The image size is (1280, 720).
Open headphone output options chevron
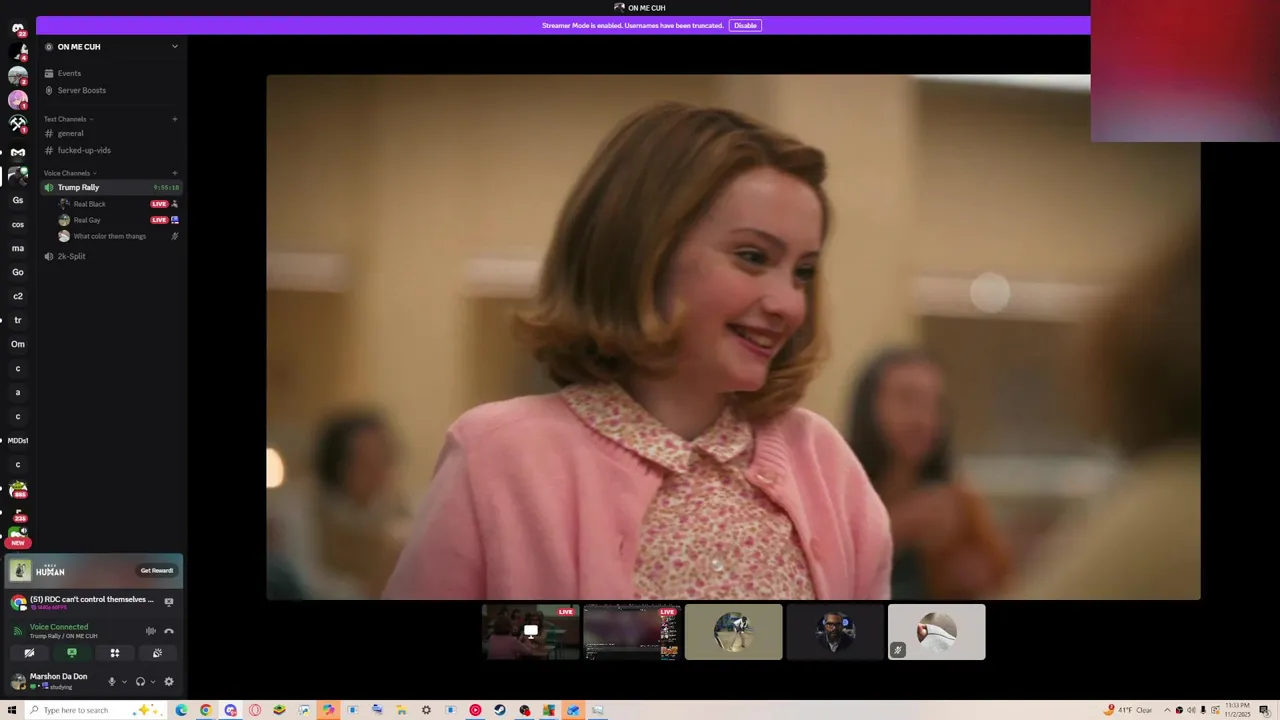tap(153, 682)
